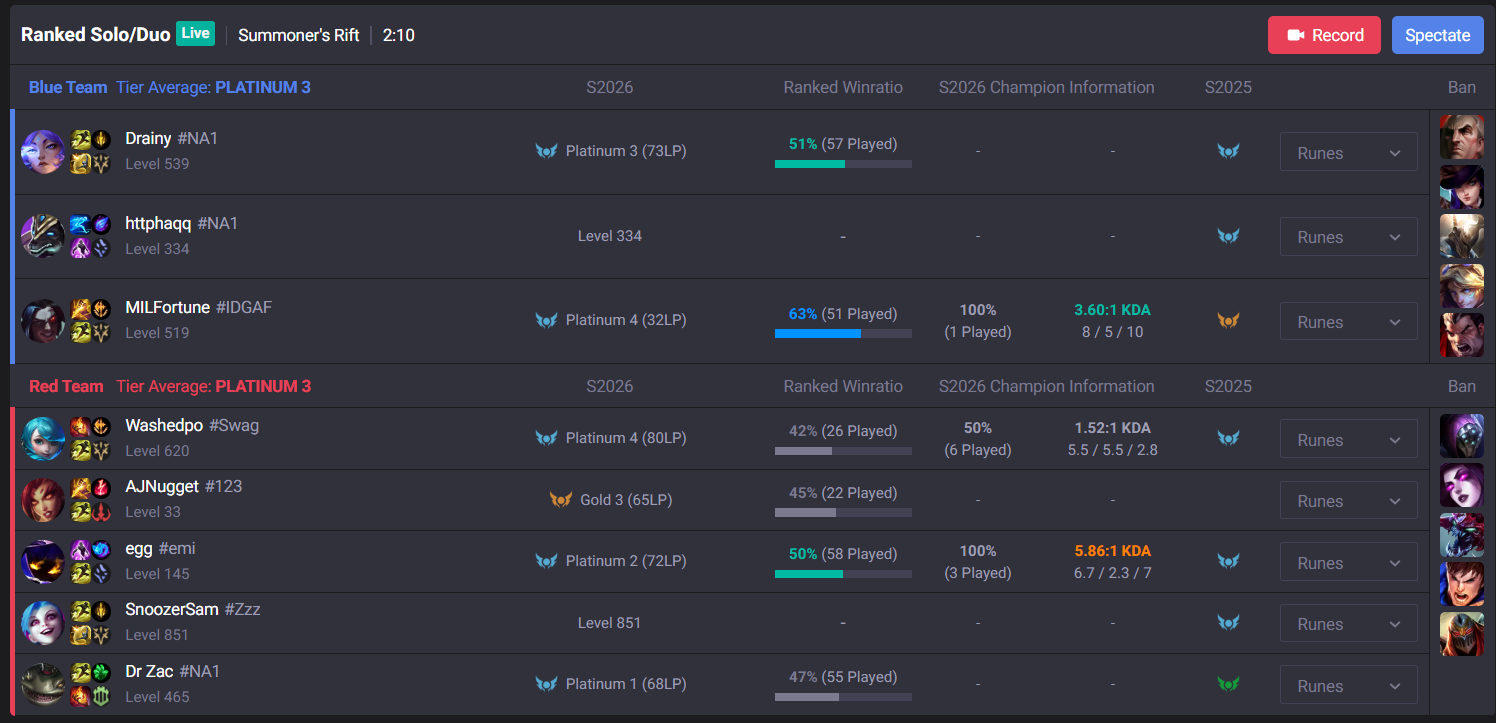Click AJNugget's Gold 3 rank emblem
The image size is (1496, 723).
pyautogui.click(x=561, y=499)
